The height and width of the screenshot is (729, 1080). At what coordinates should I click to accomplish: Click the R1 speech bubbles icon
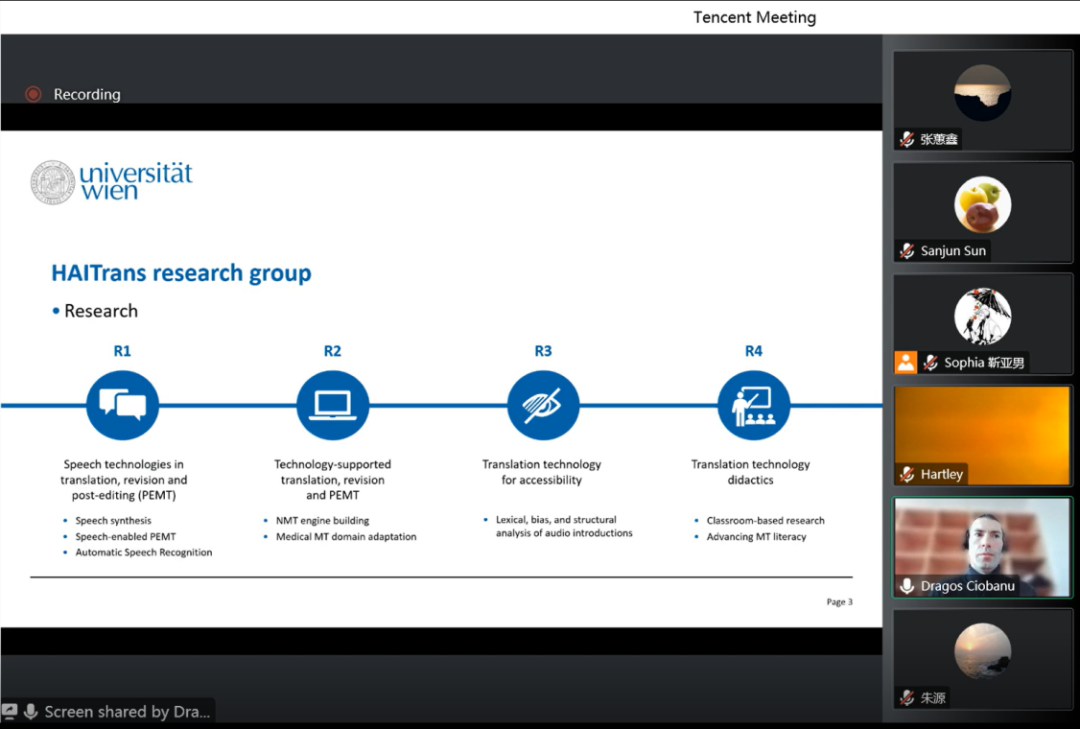click(x=122, y=405)
